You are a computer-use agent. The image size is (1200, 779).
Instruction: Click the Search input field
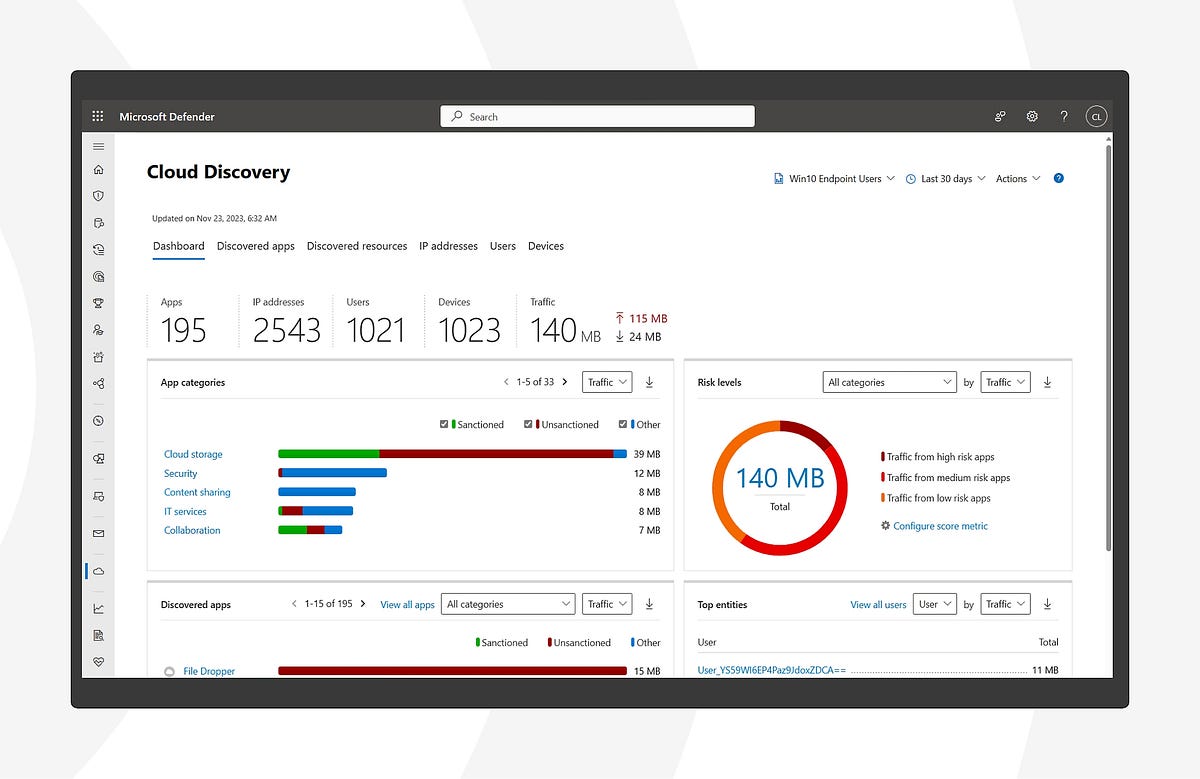point(596,116)
